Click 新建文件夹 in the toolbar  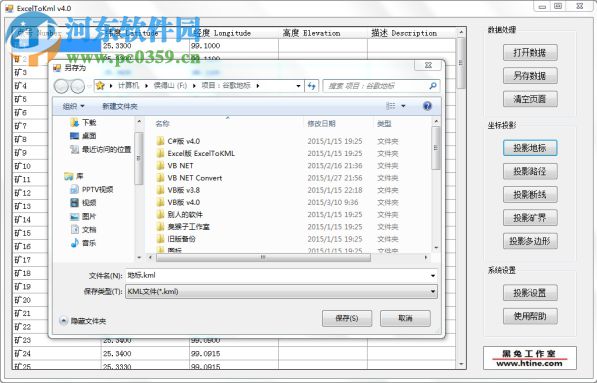pyautogui.click(x=120, y=106)
